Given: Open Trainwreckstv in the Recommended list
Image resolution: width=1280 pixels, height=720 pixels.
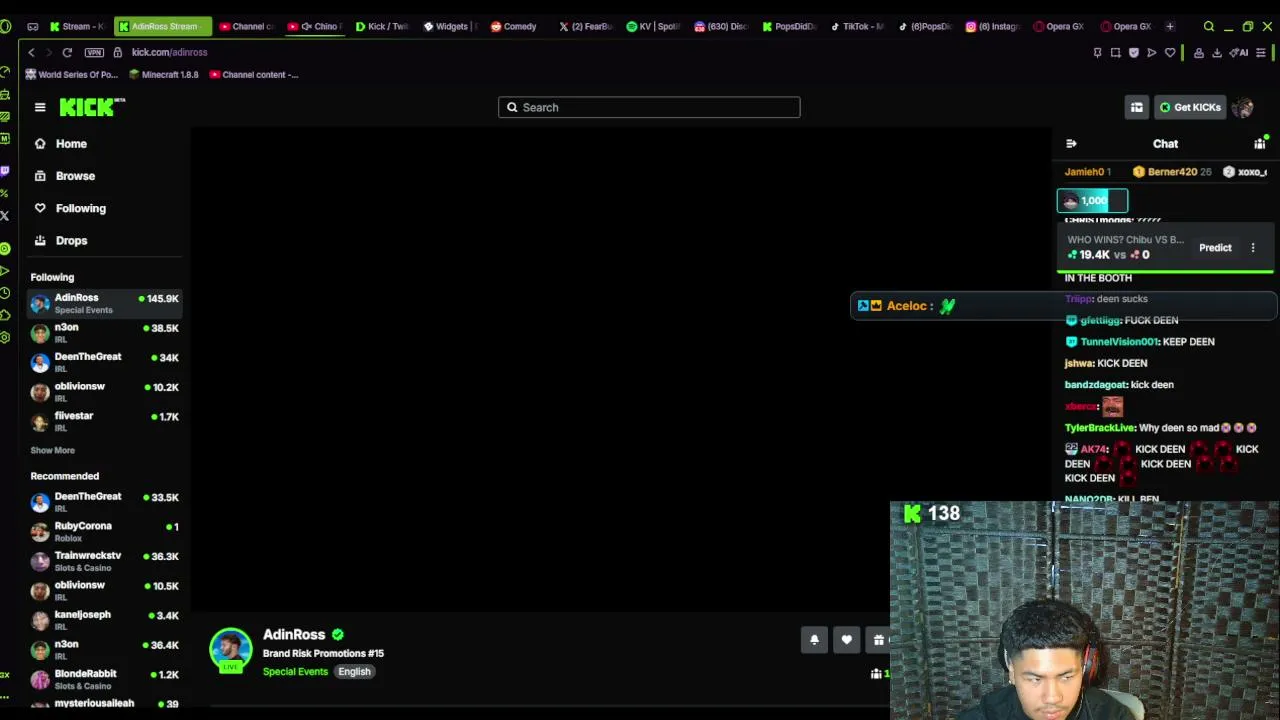Looking at the screenshot, I should (x=105, y=561).
